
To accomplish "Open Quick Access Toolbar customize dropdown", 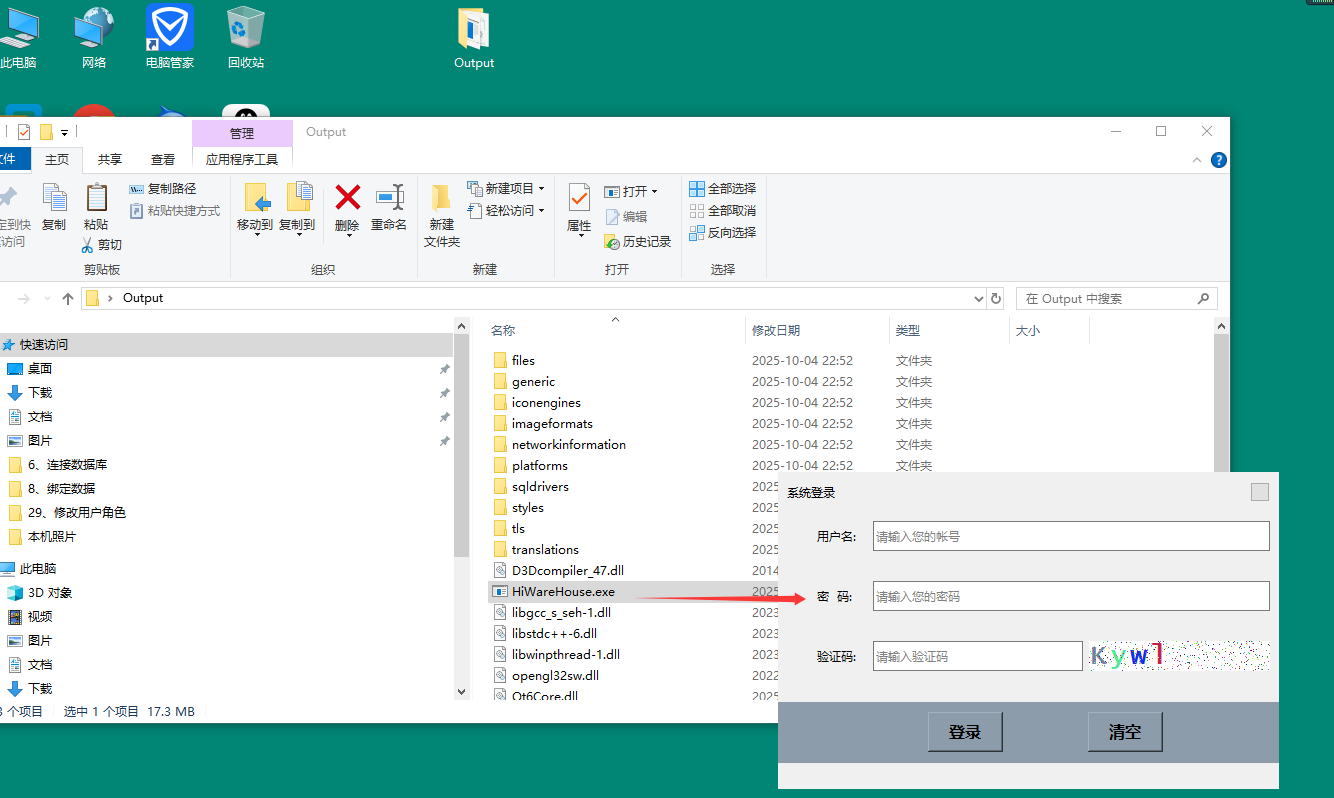I will (x=64, y=132).
